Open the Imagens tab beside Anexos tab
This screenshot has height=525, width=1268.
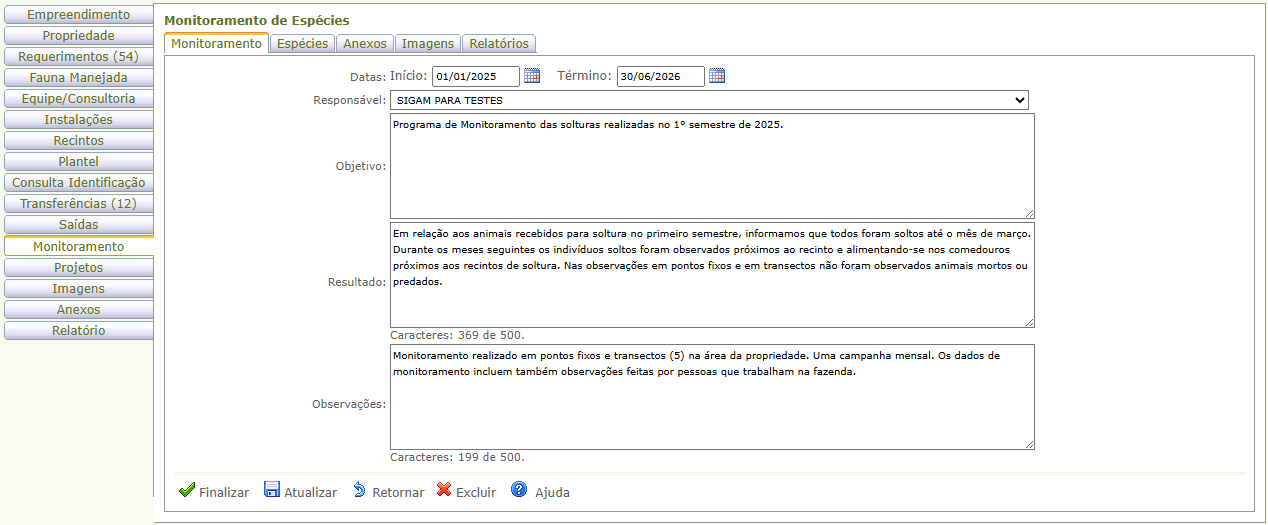[428, 43]
